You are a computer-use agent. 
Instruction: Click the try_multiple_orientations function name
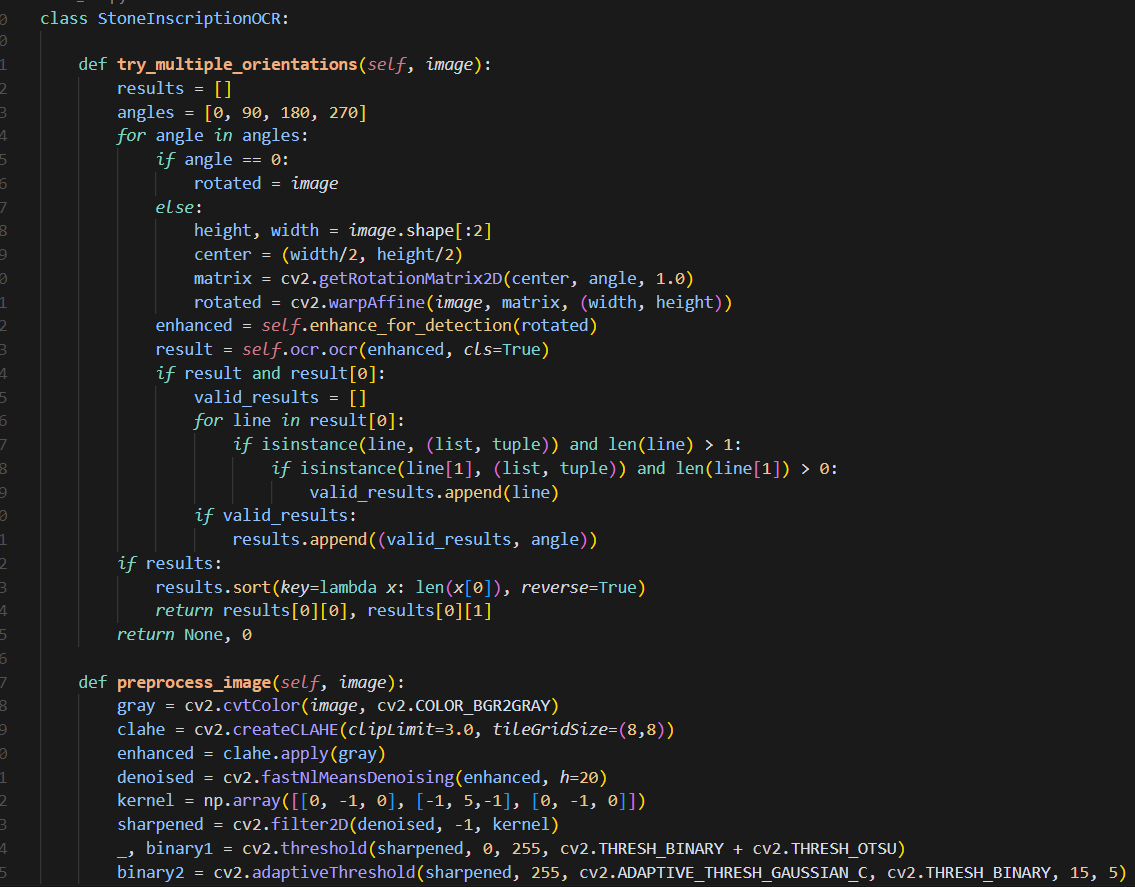[x=237, y=64]
